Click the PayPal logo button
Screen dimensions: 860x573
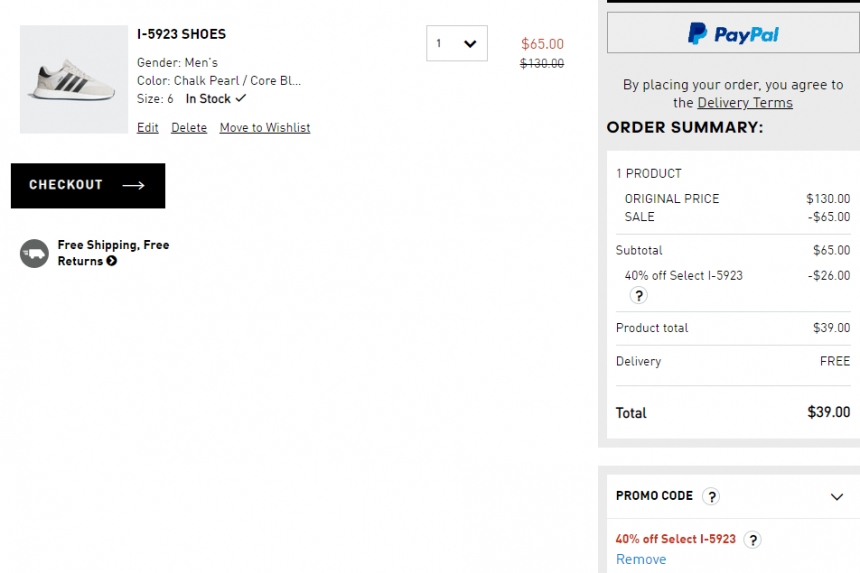pyautogui.click(x=733, y=33)
